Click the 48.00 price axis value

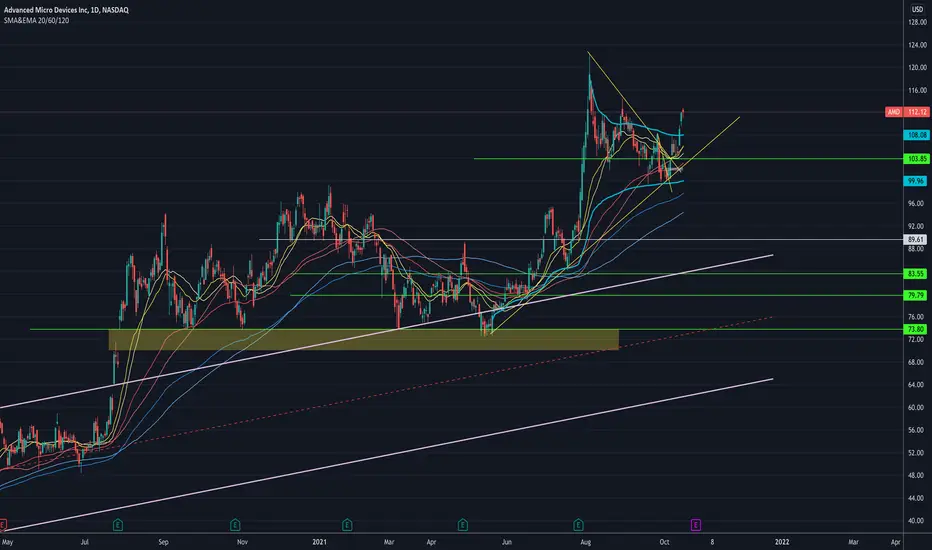917,475
